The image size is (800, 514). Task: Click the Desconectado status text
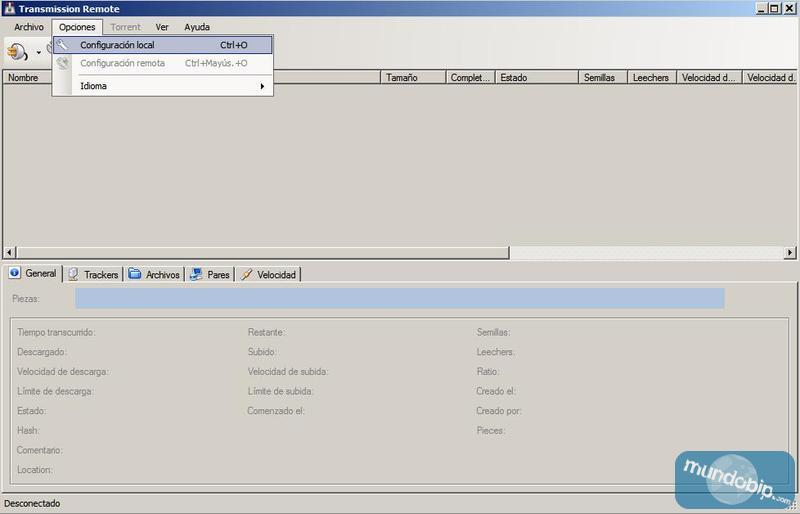(32, 503)
